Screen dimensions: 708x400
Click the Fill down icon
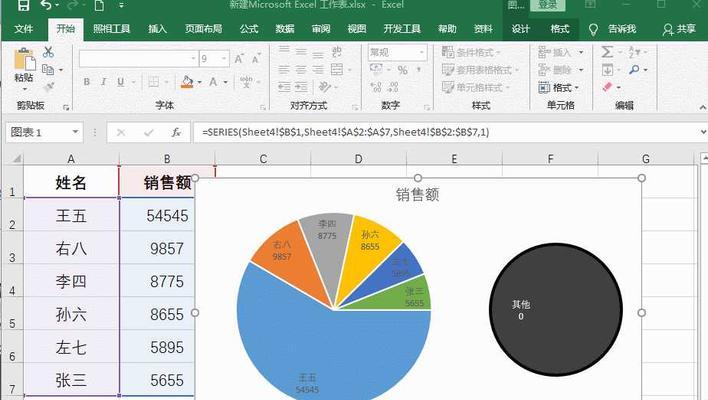(607, 70)
